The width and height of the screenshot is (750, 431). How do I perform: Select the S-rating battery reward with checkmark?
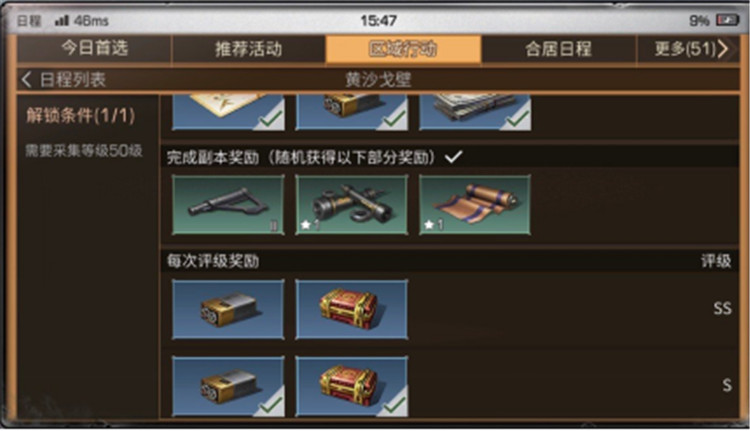tap(228, 386)
